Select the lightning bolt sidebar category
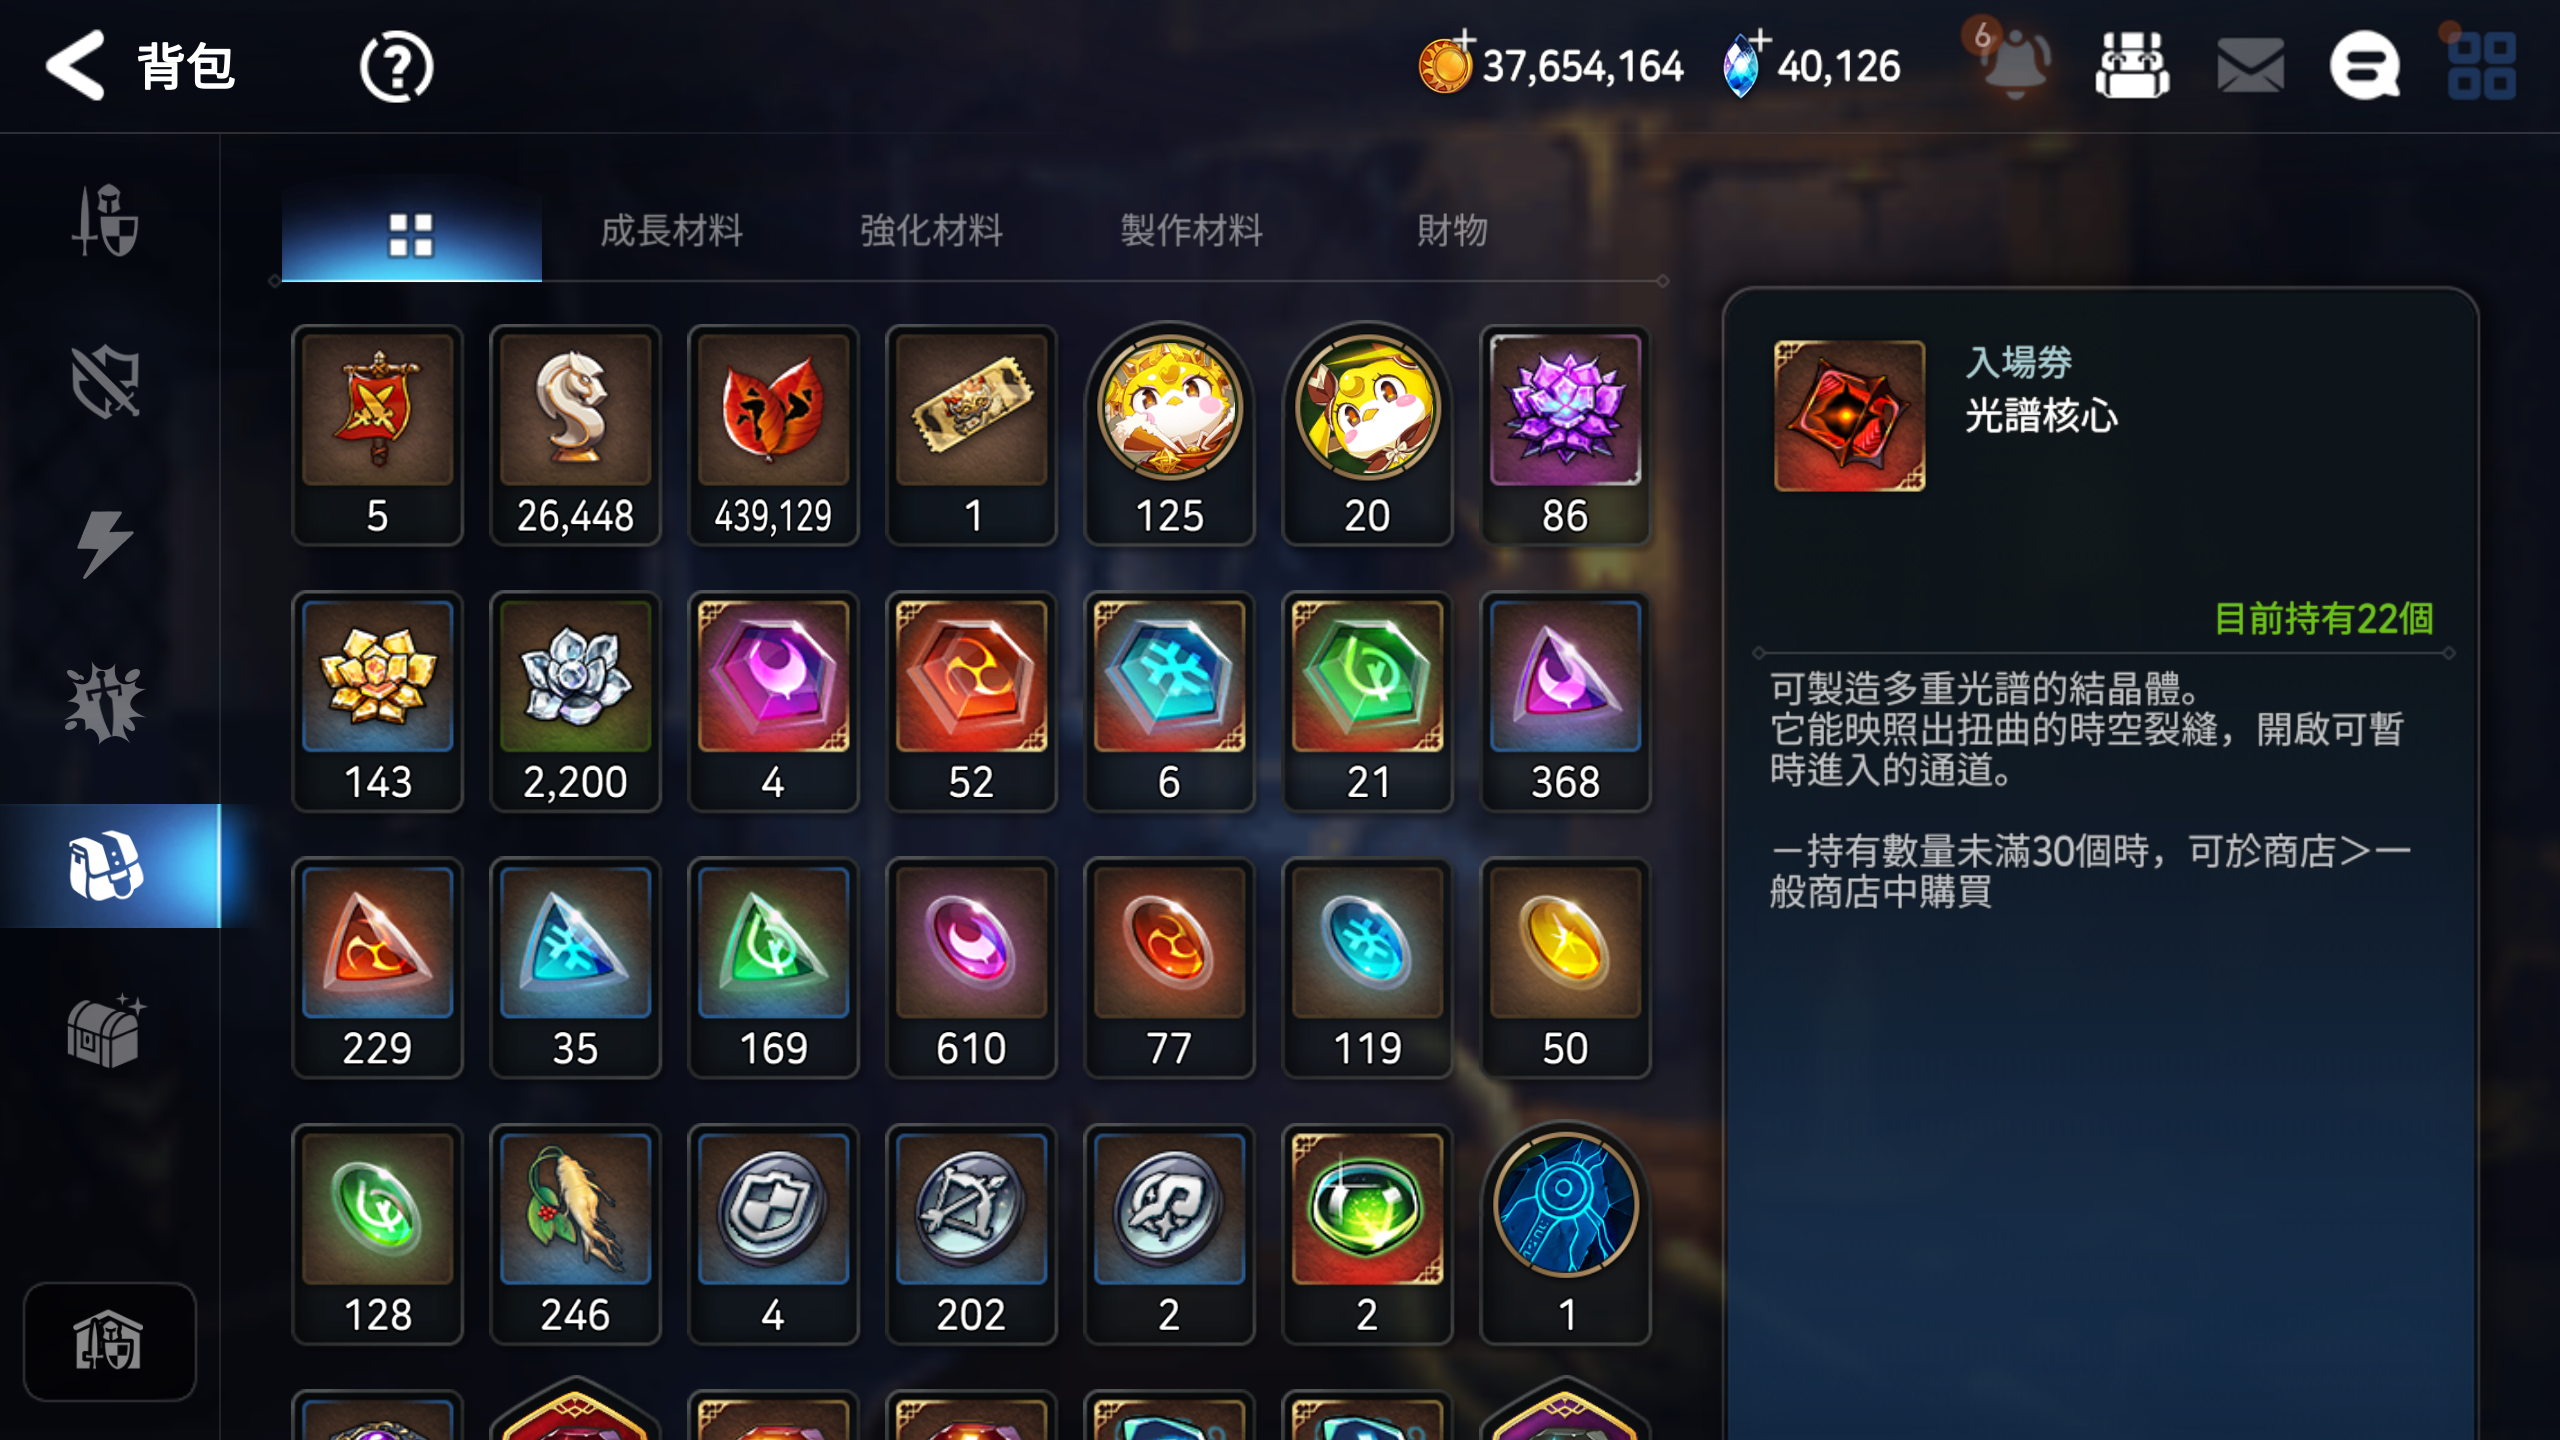Viewport: 2560px width, 1440px height. (104, 543)
